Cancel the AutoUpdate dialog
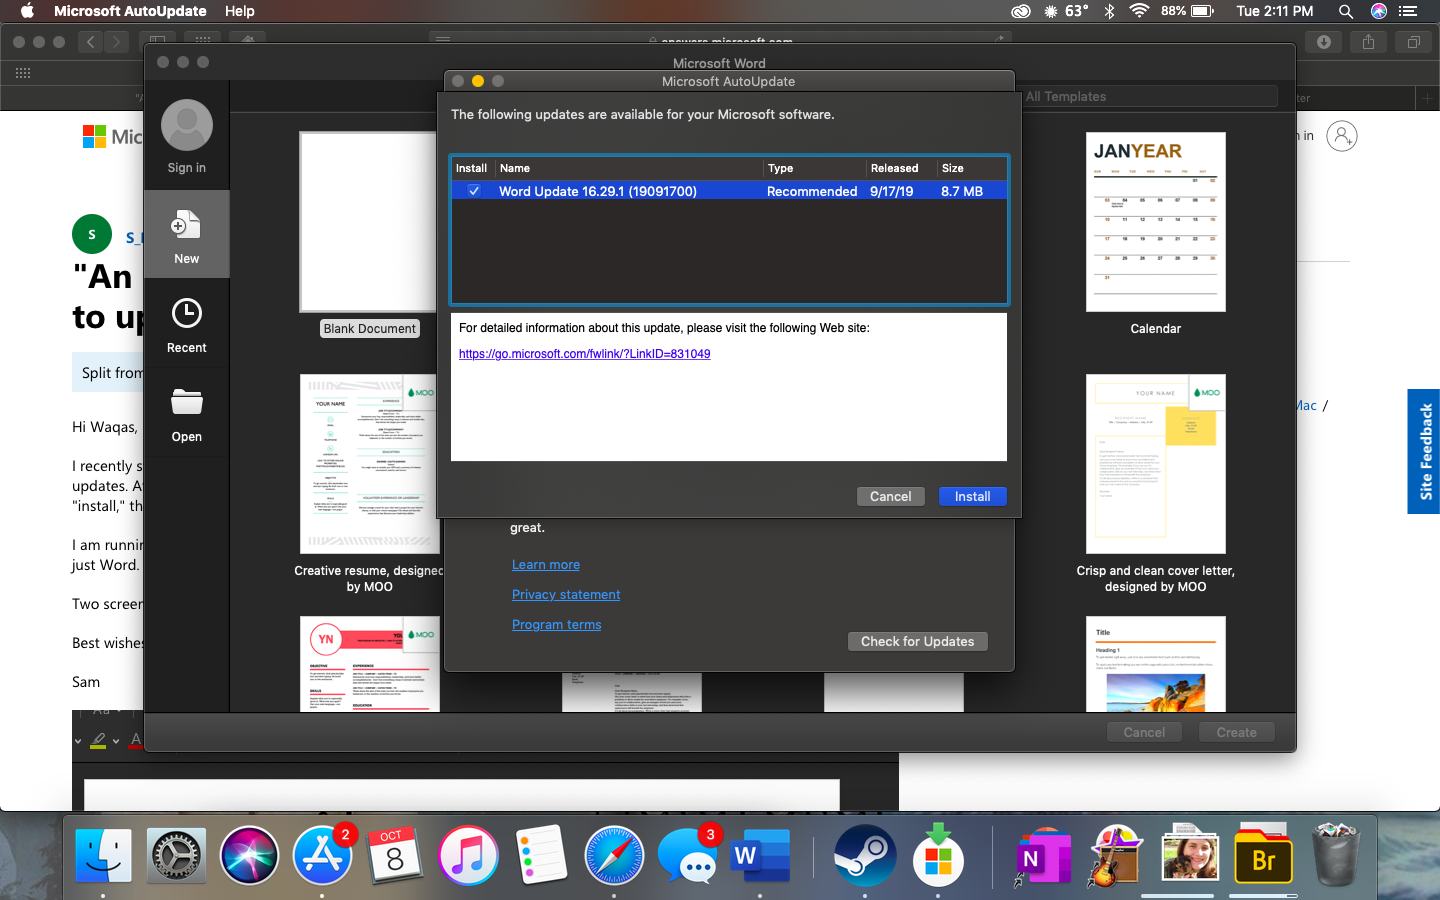 point(890,496)
